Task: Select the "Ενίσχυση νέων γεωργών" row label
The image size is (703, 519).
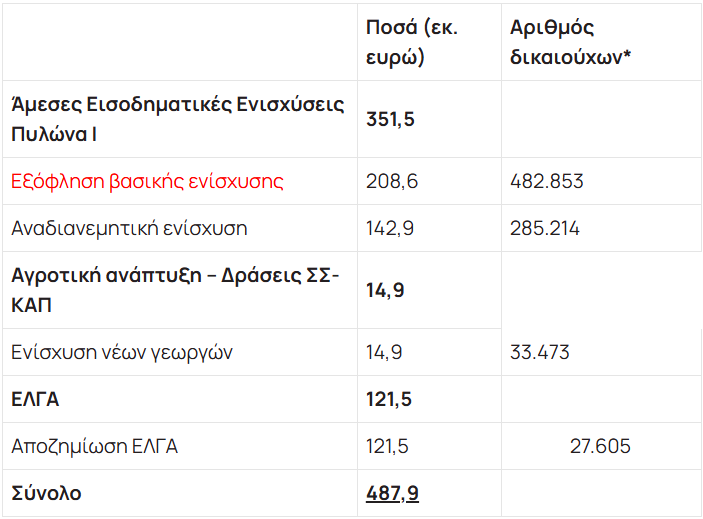Action: click(x=122, y=353)
